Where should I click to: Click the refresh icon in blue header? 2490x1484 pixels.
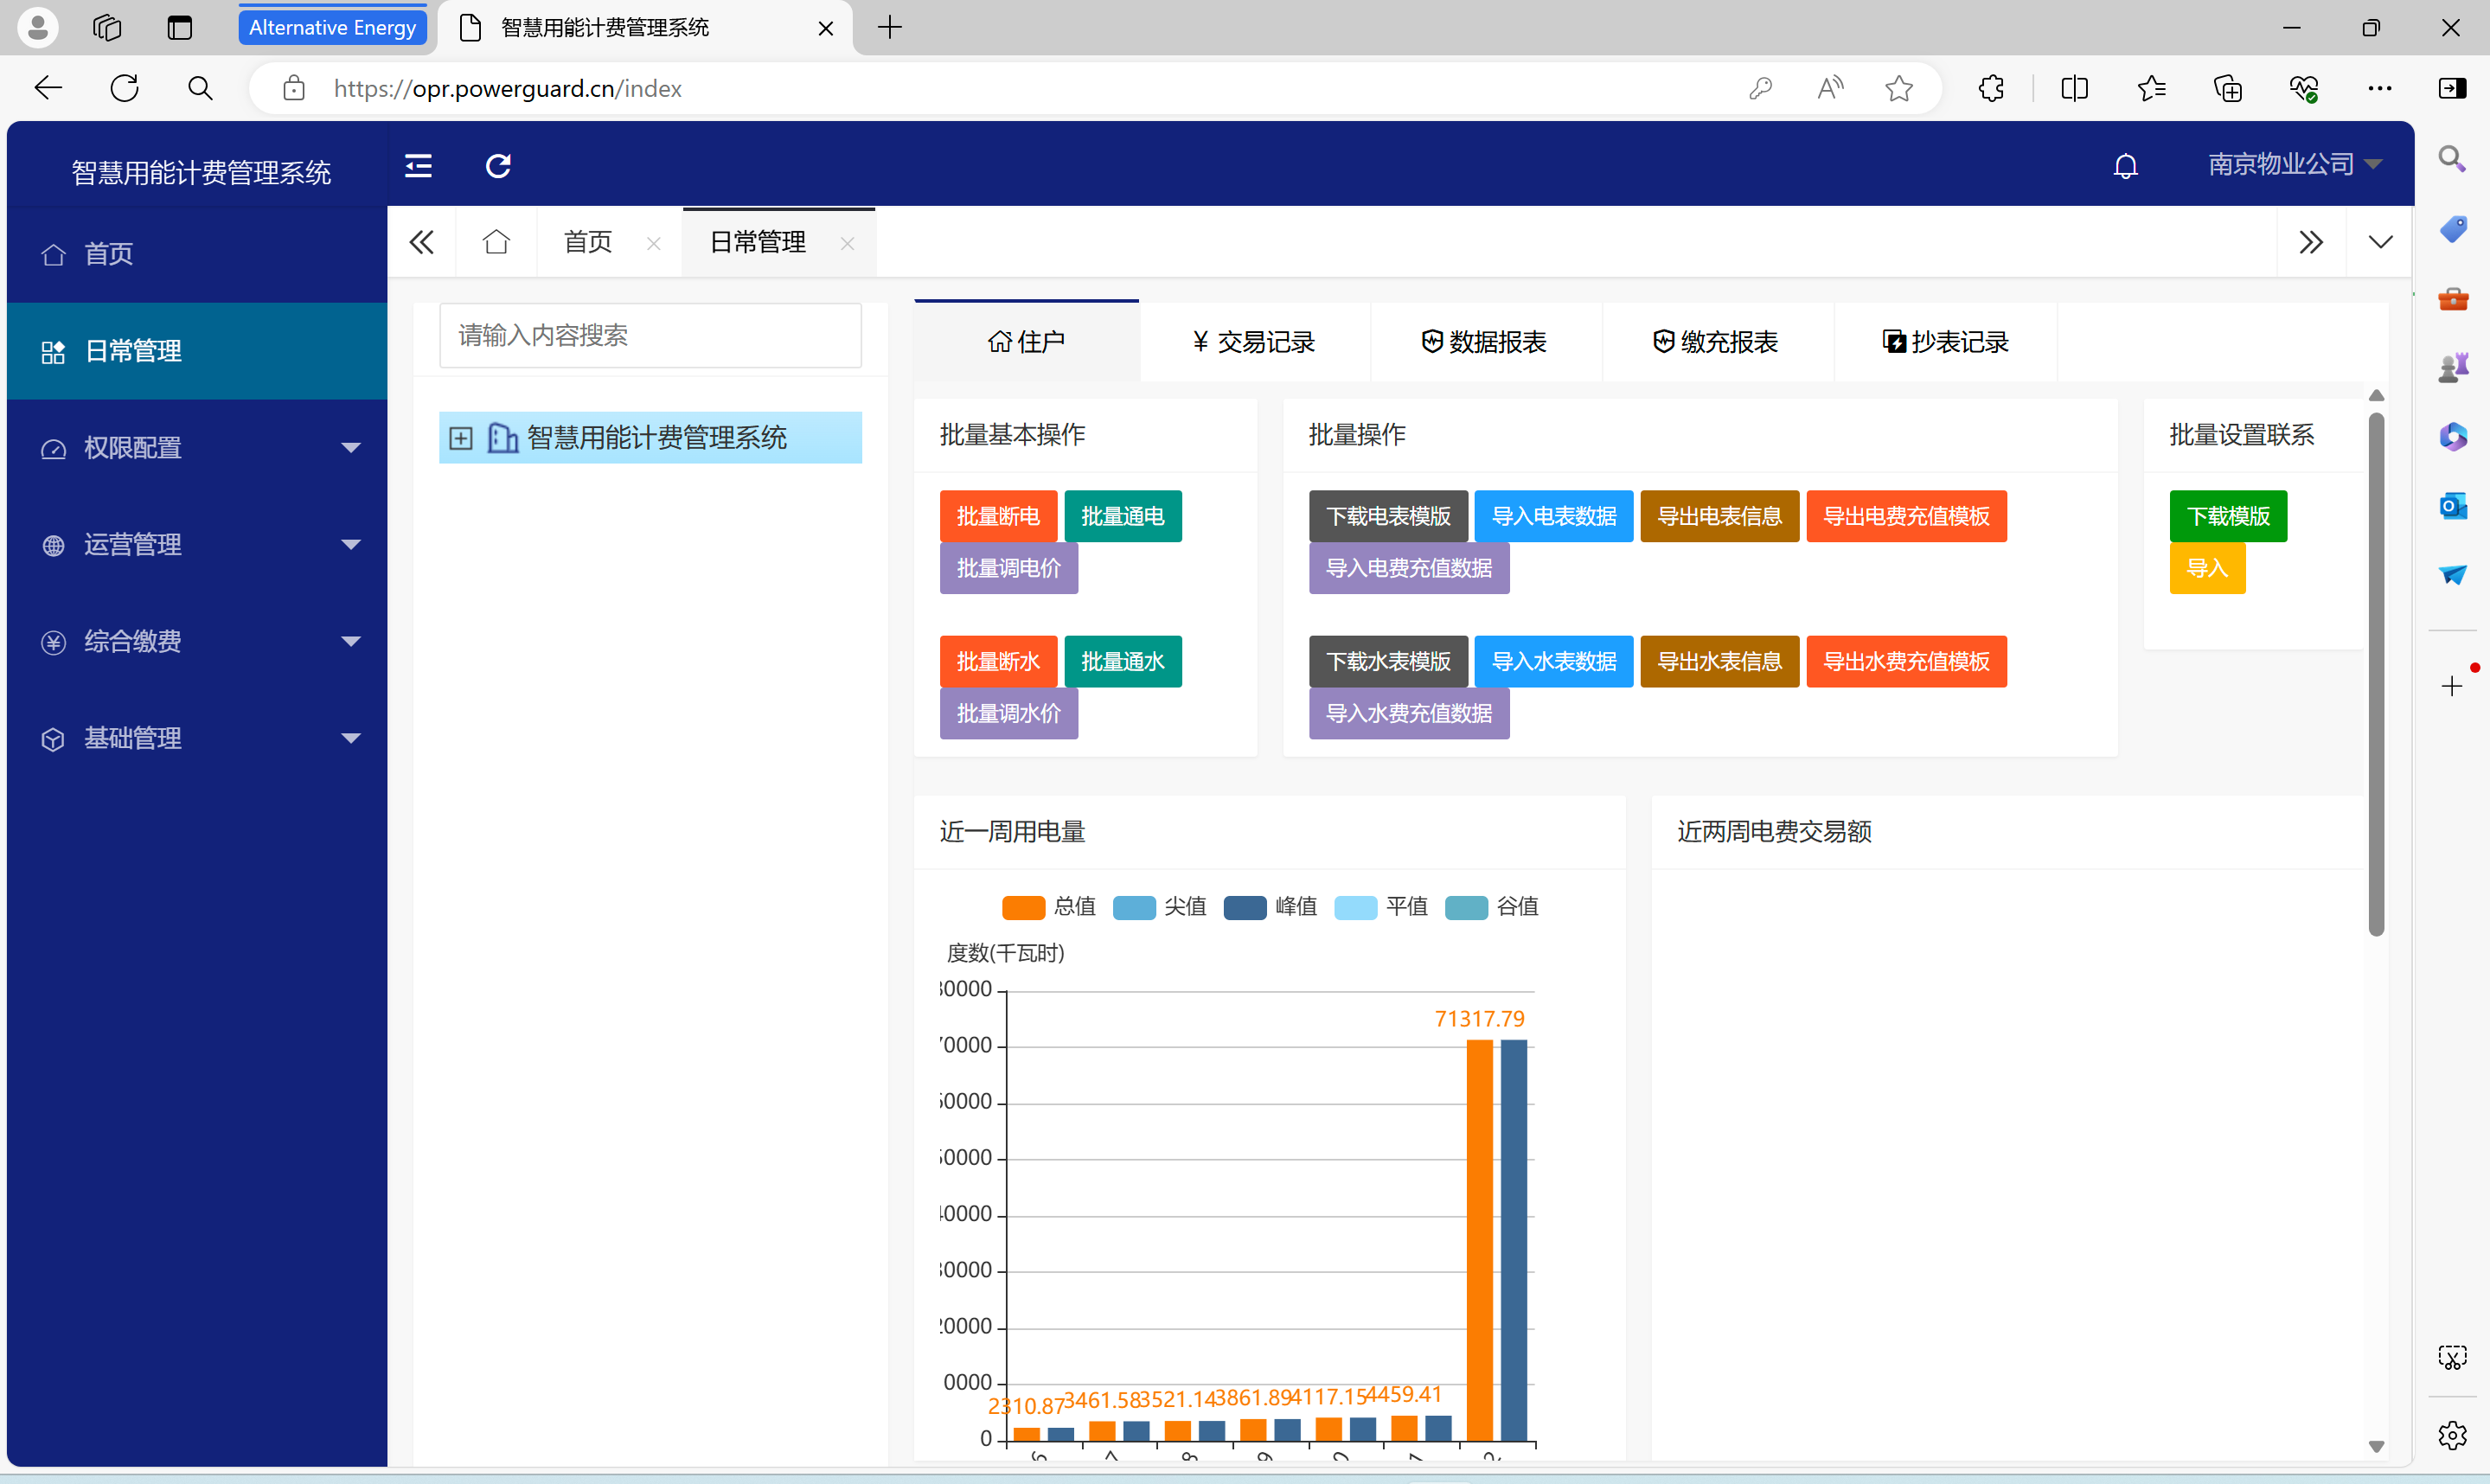coord(498,166)
